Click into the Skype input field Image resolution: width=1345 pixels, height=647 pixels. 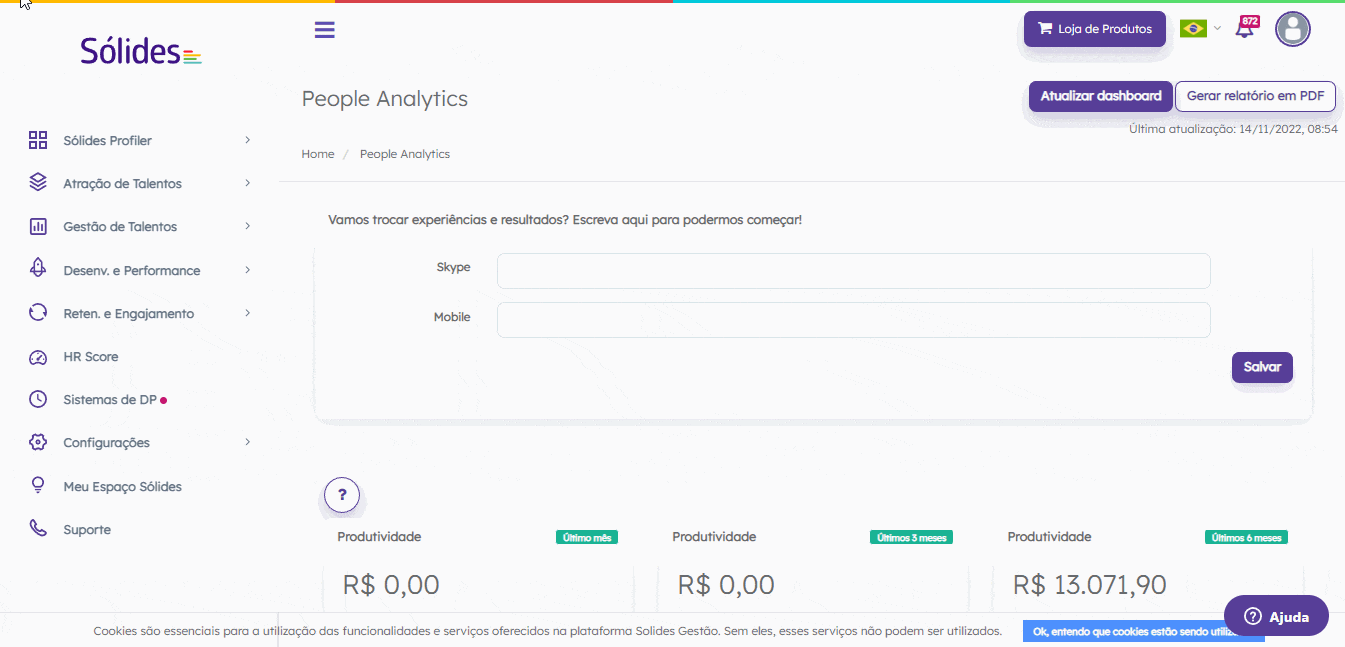tap(853, 270)
